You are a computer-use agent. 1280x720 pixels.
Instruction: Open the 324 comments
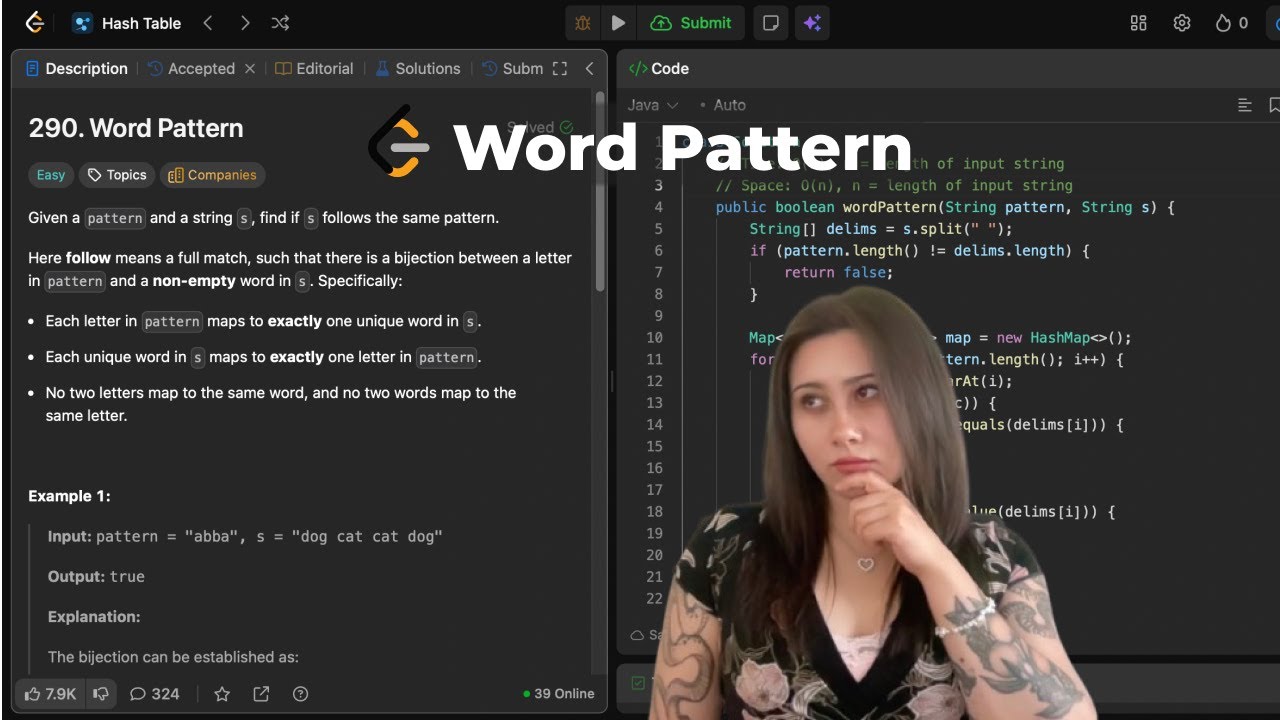(155, 694)
